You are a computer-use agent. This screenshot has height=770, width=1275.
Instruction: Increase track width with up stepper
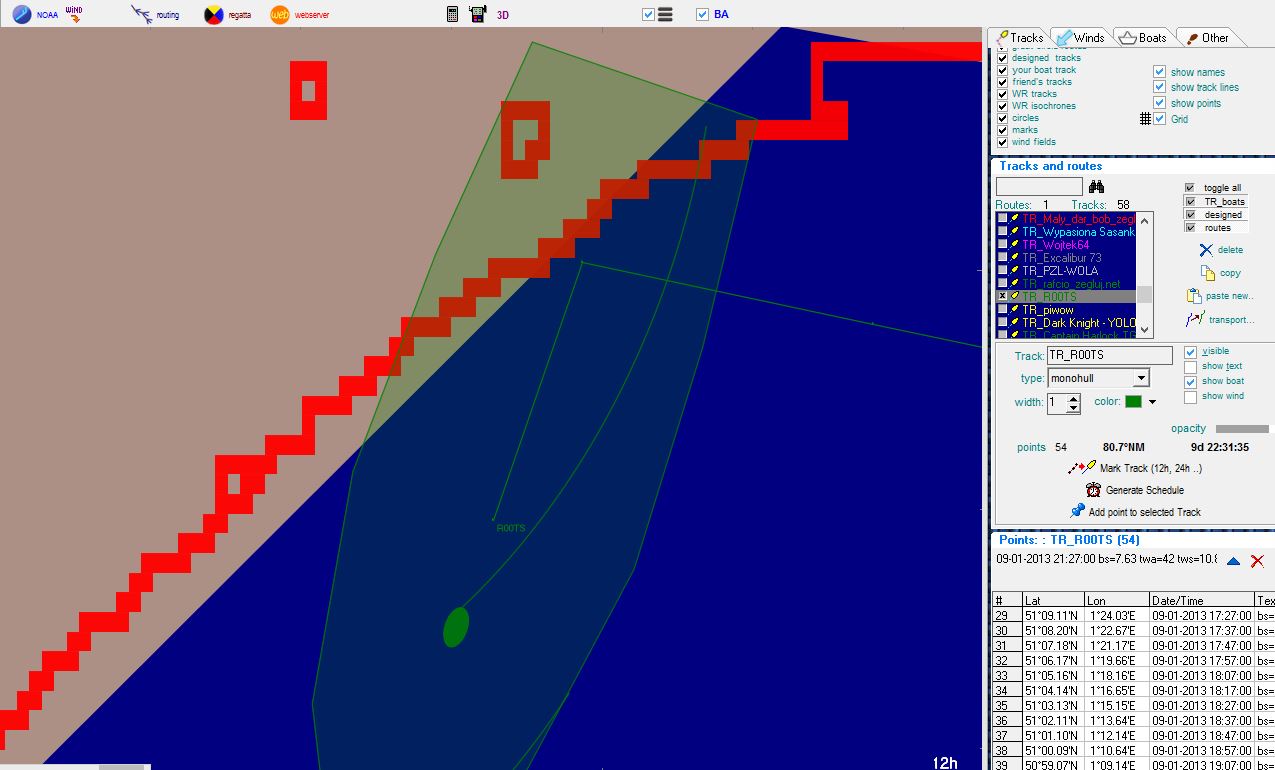[x=1073, y=398]
